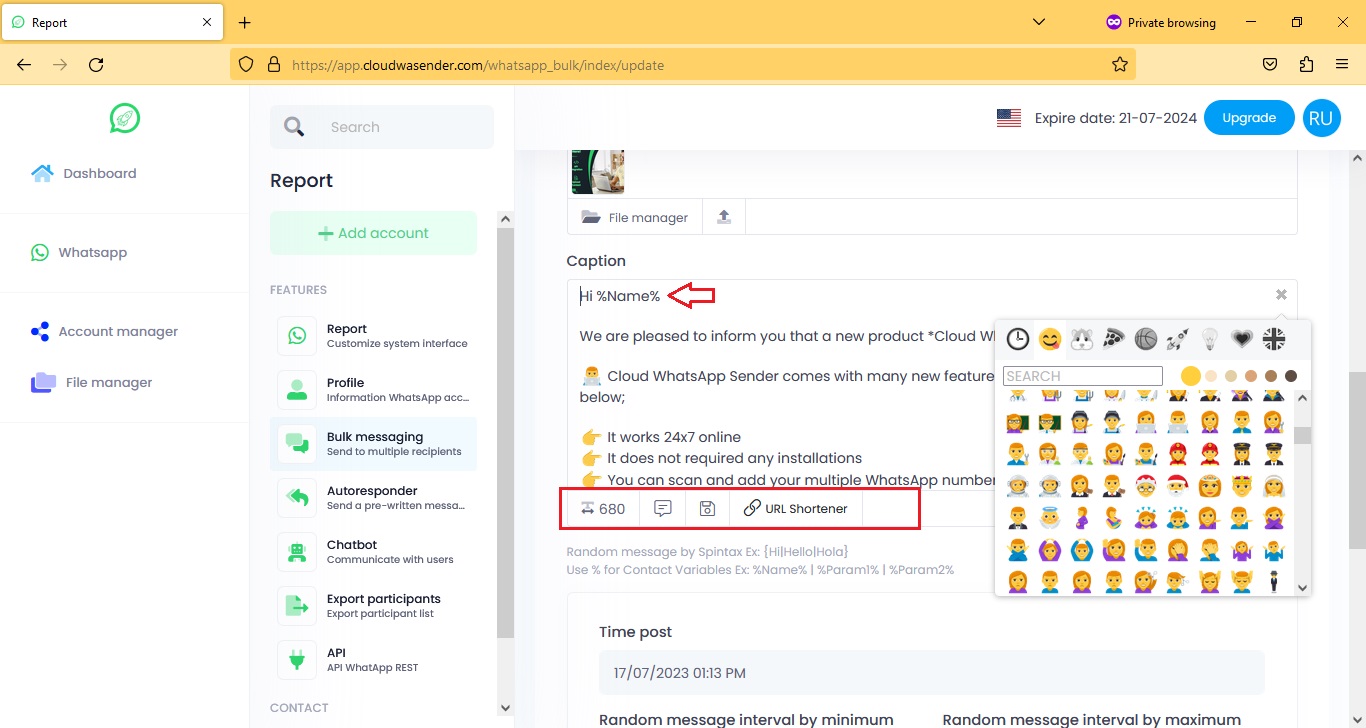Open the recent emojis clock tab
The width and height of the screenshot is (1366, 728).
coord(1018,339)
